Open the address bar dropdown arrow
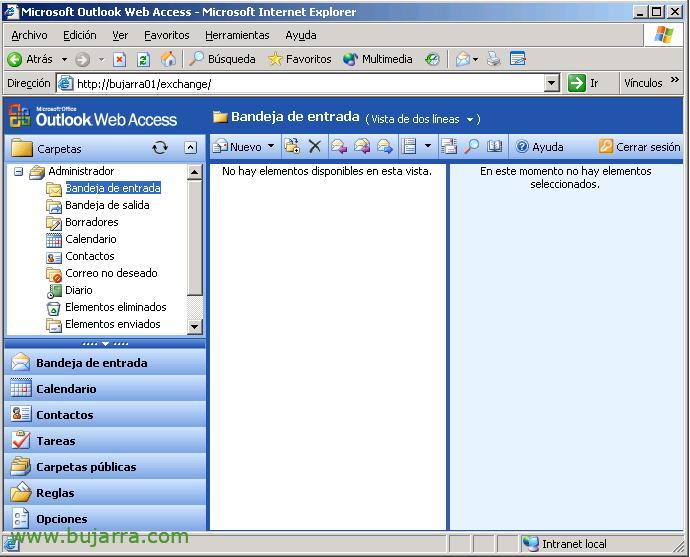 pos(552,83)
